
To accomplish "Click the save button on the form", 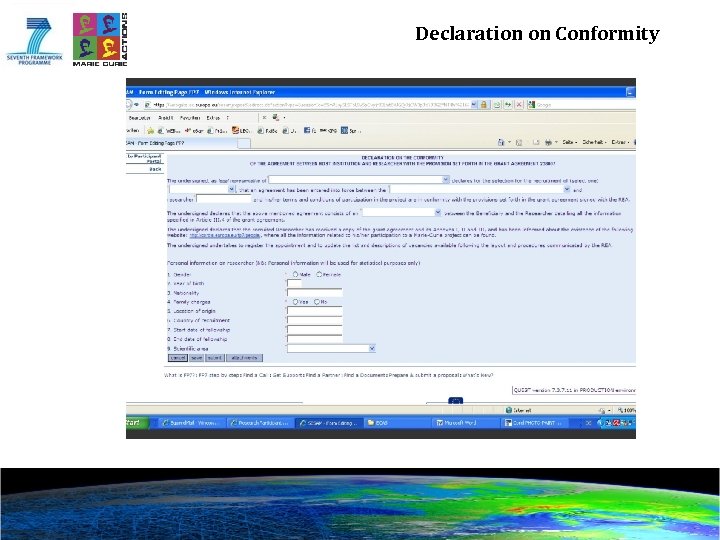I will 197,358.
